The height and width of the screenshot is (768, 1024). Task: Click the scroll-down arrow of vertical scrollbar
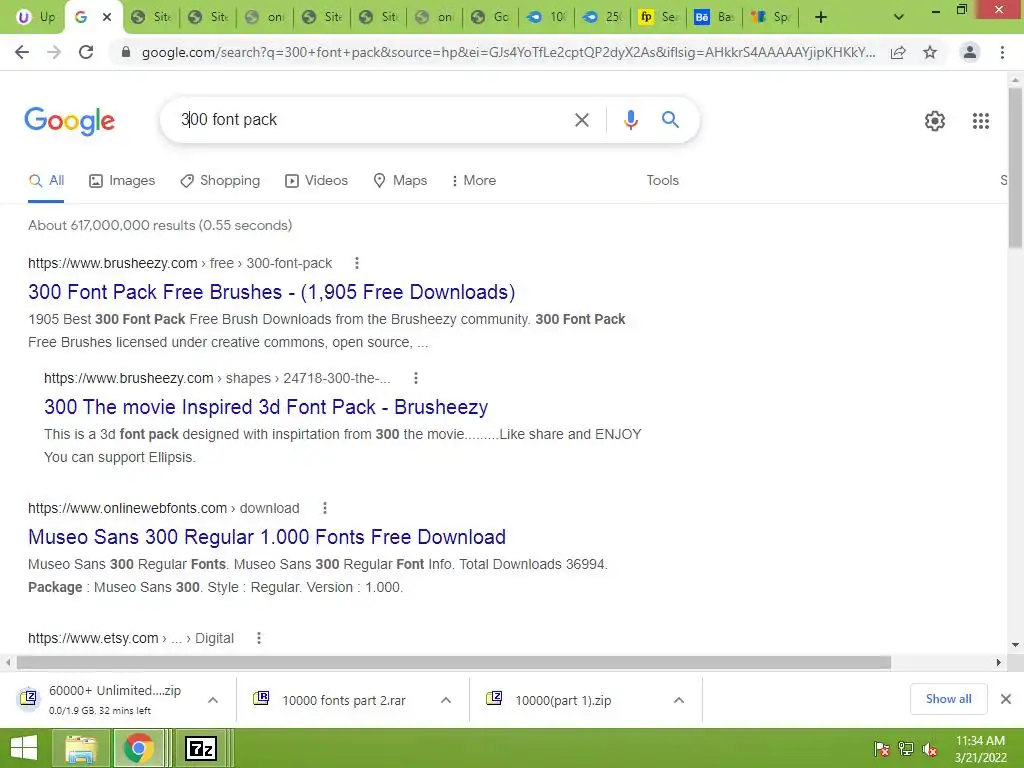[1015, 645]
